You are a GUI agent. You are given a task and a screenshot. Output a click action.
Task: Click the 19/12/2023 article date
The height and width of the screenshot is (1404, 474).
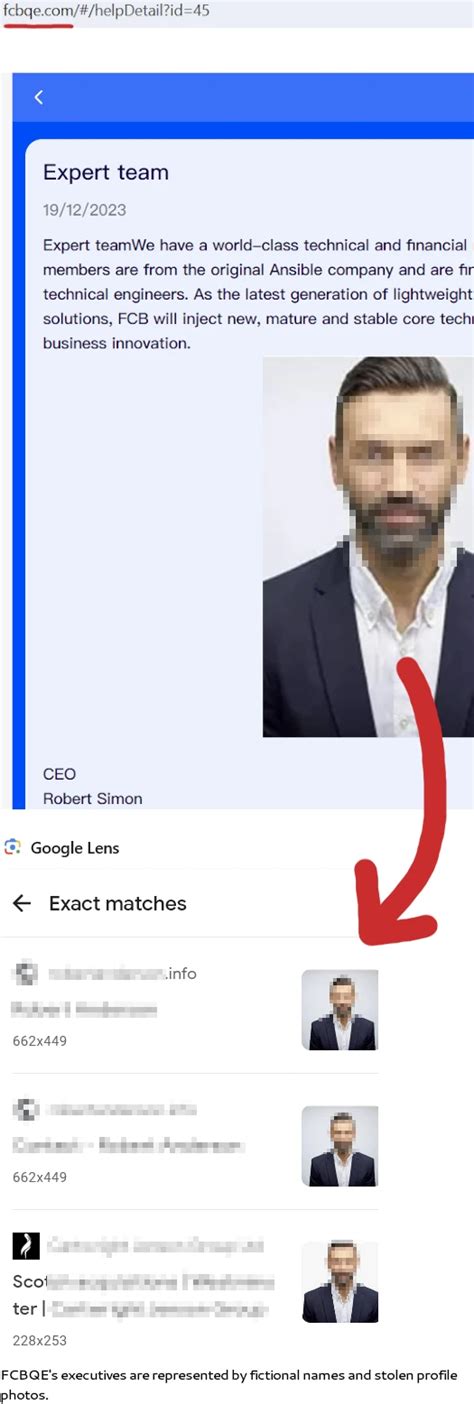85,210
